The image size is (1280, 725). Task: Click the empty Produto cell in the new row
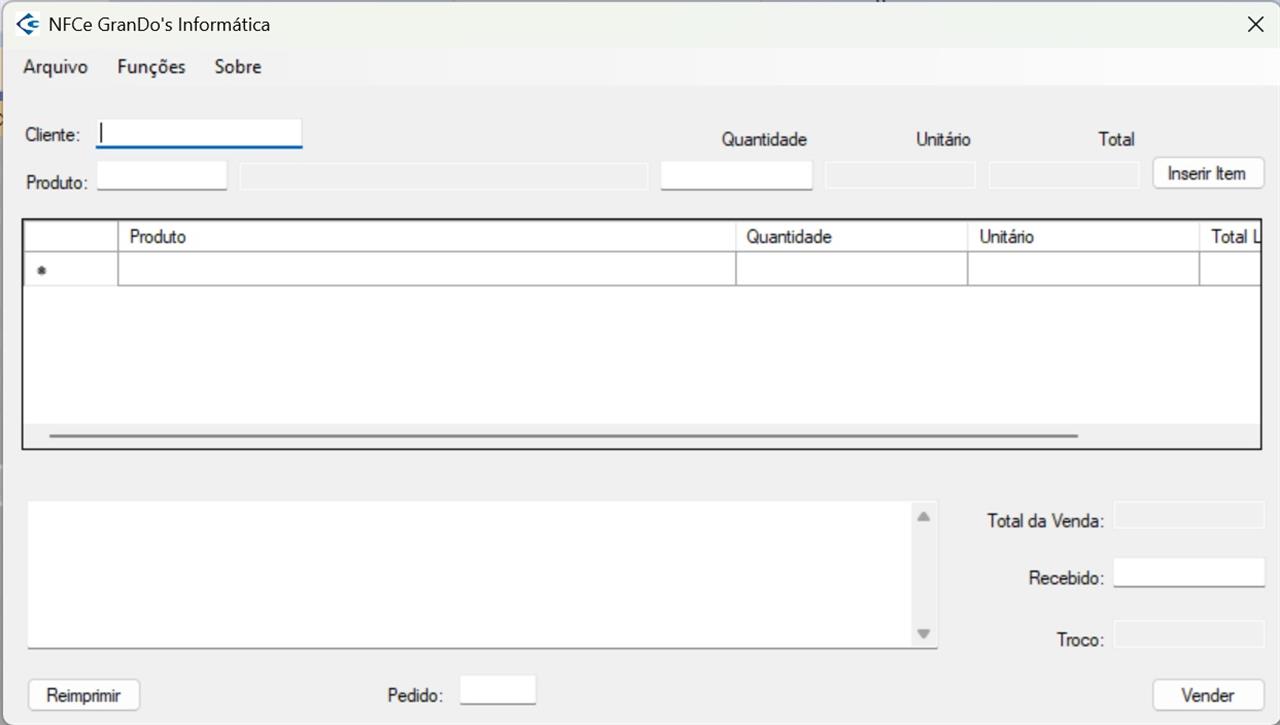coord(426,270)
